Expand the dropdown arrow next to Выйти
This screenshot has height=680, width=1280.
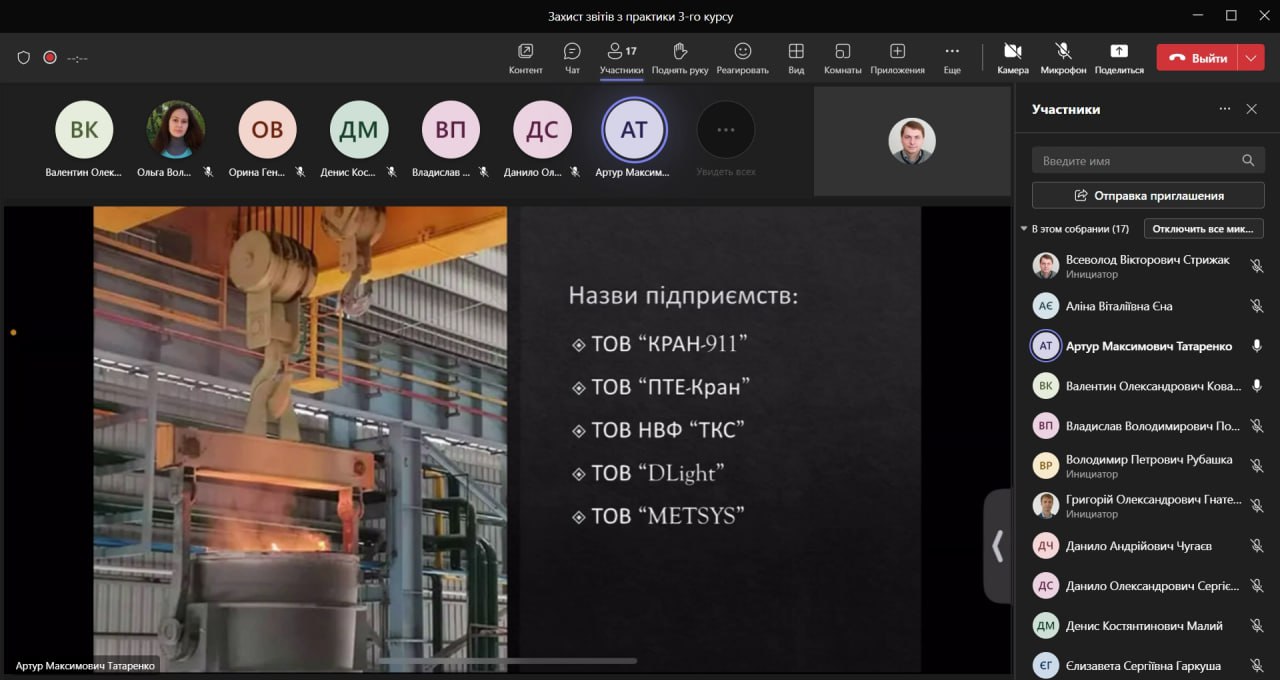point(1251,58)
